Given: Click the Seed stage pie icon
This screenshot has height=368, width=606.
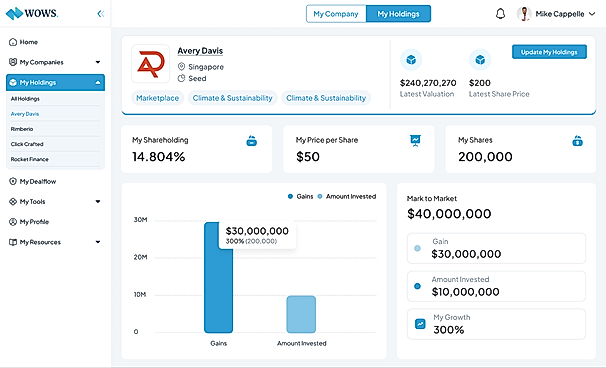Looking at the screenshot, I should point(181,78).
